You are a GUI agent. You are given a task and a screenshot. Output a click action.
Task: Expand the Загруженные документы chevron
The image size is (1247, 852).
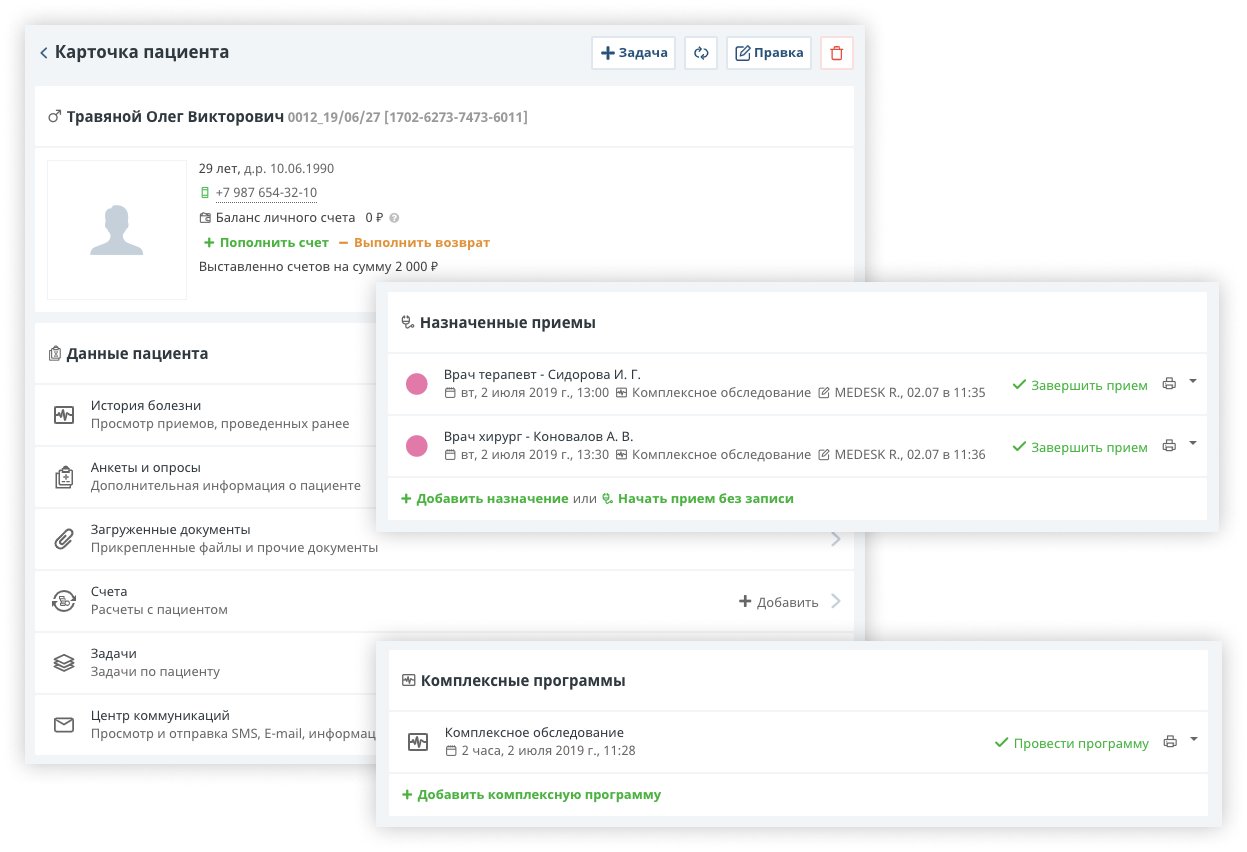[x=836, y=540]
